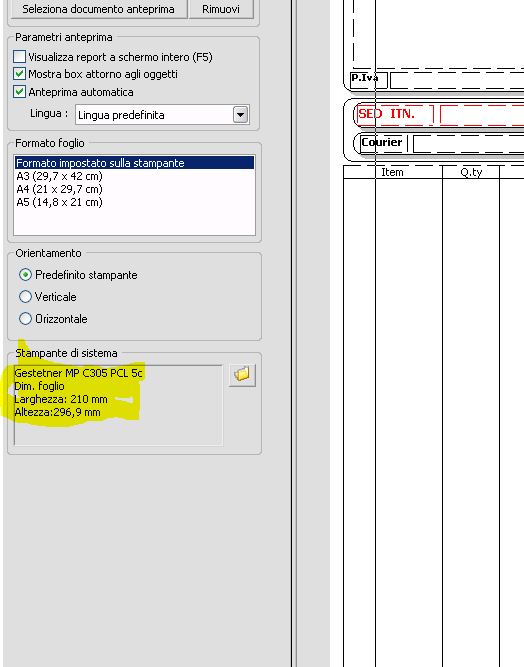Open the Lingua dropdown arrow

[240, 115]
